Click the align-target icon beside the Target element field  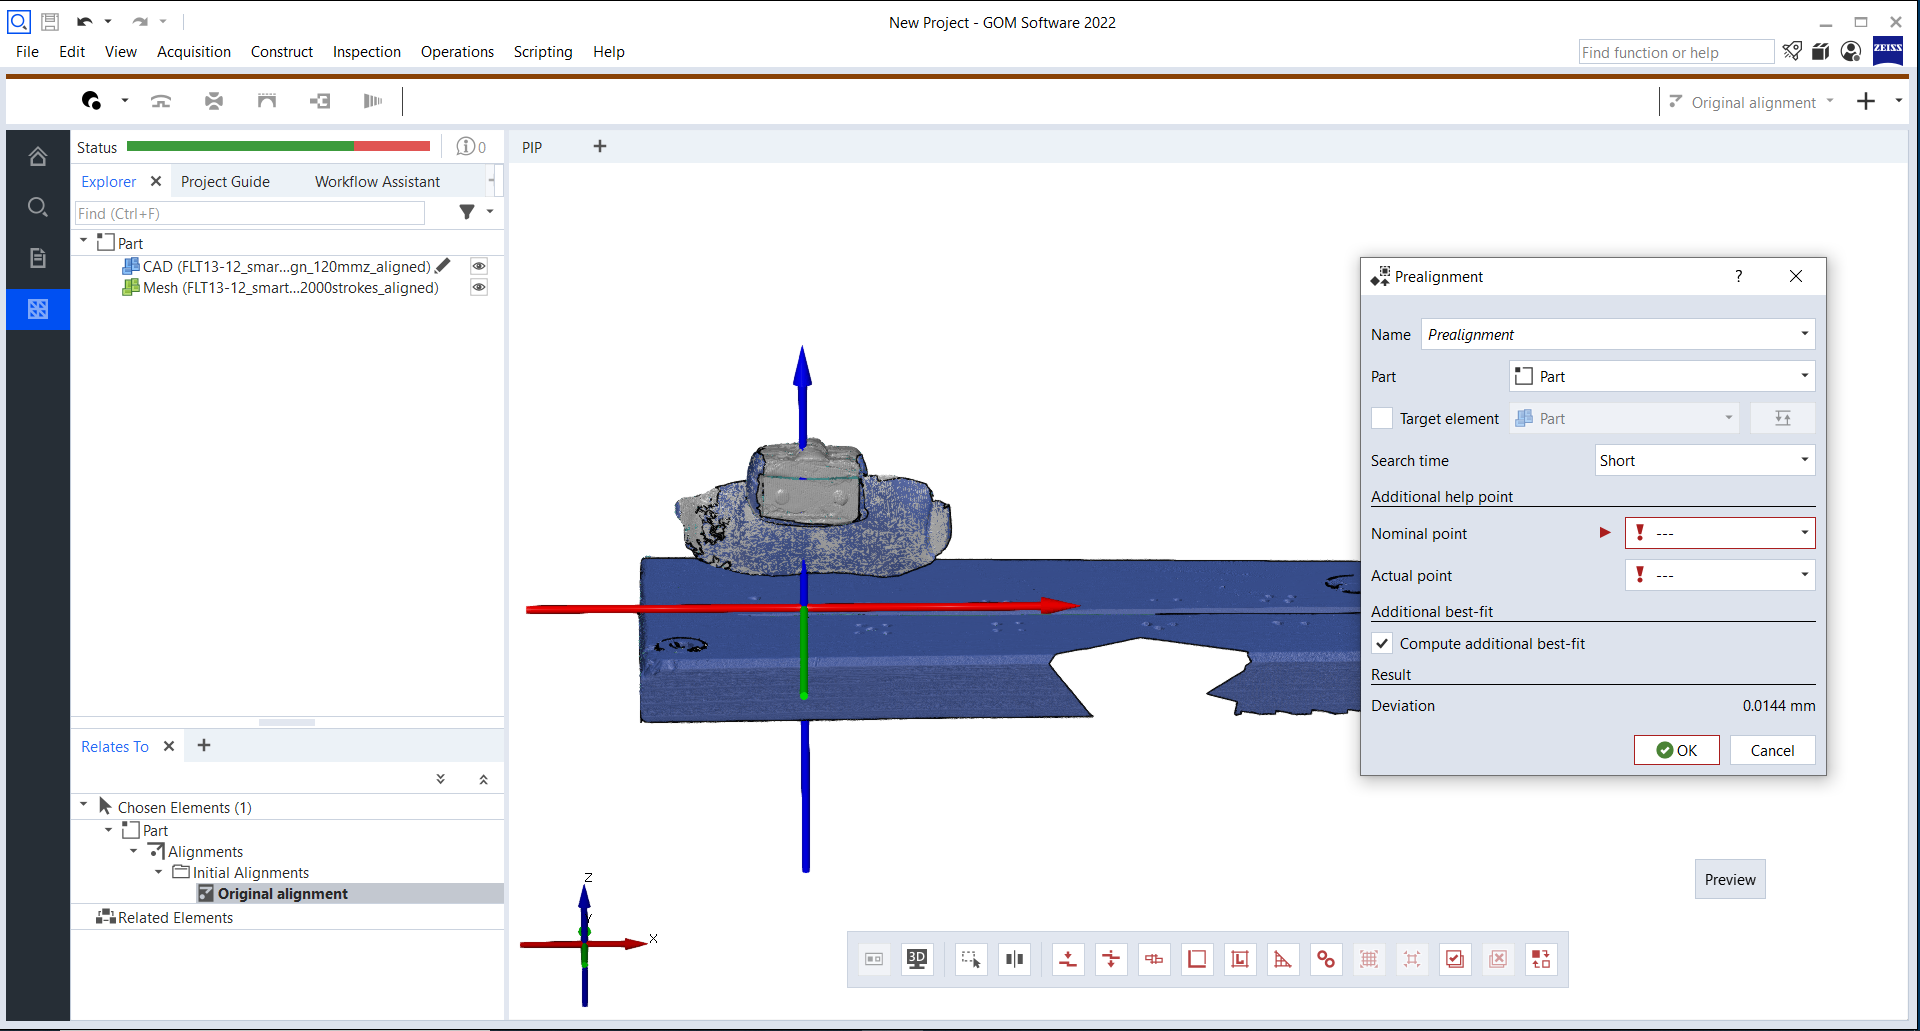point(1782,418)
